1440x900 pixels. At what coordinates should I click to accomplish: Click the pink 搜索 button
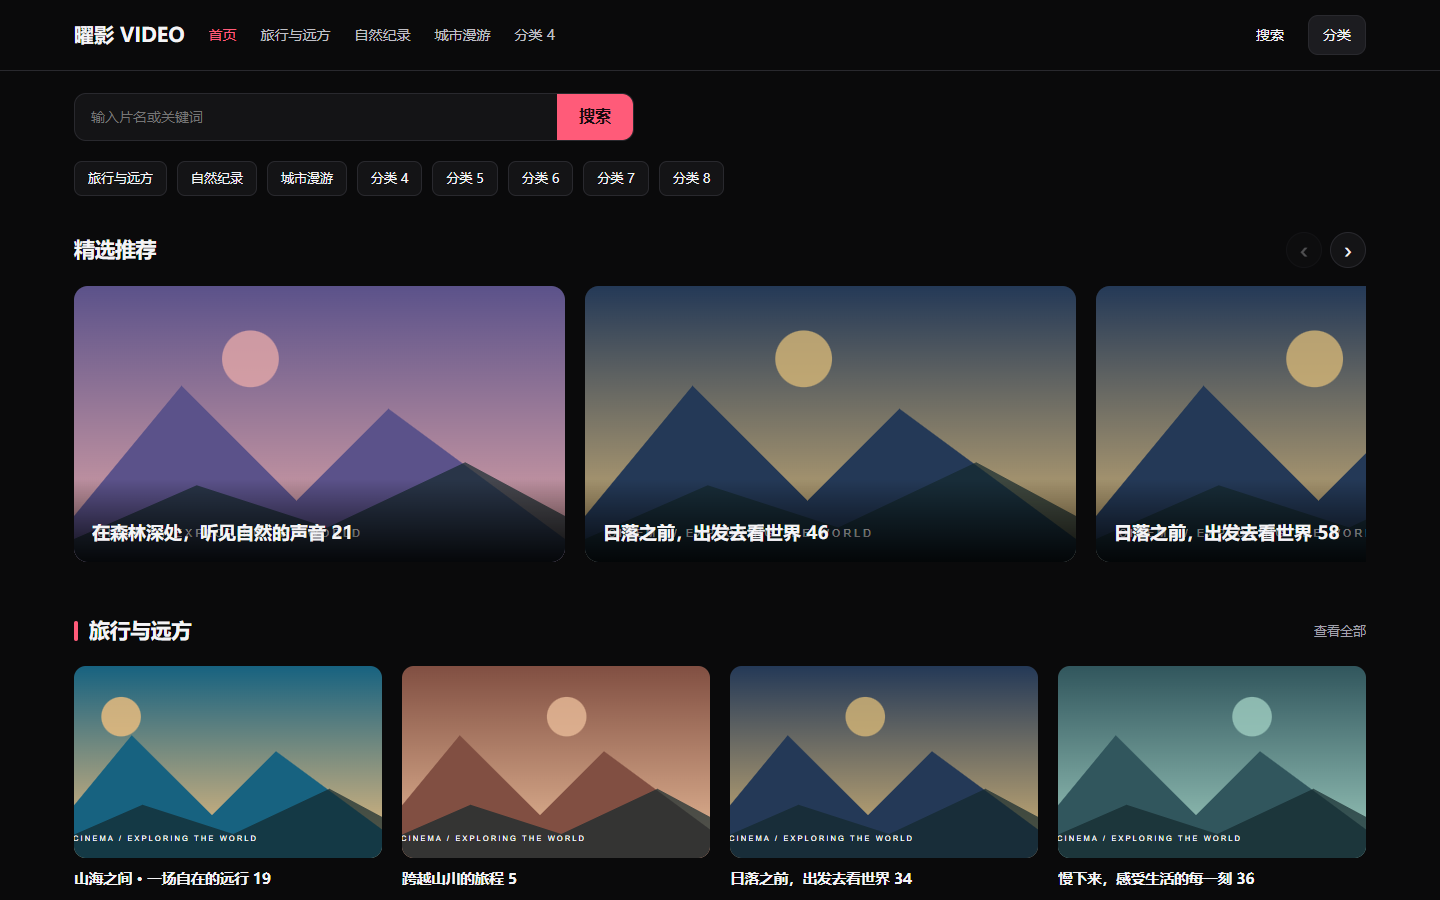pyautogui.click(x=595, y=117)
